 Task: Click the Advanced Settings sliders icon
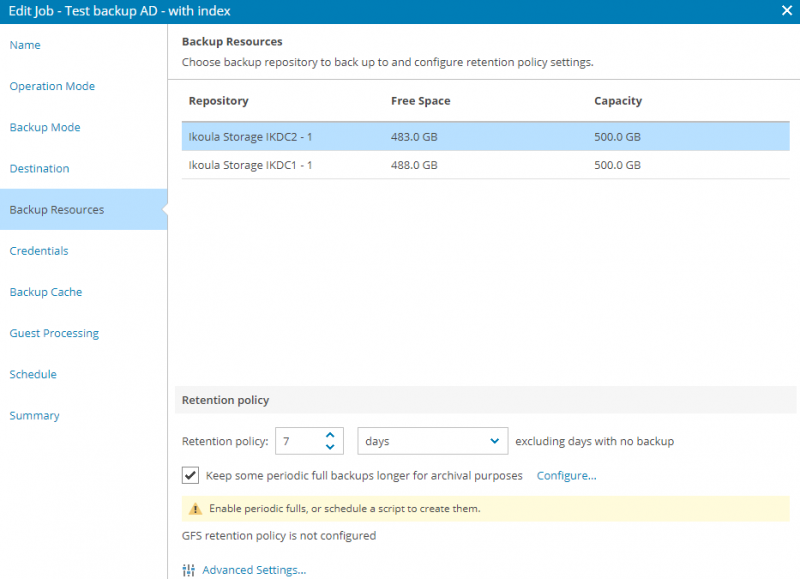point(188,570)
